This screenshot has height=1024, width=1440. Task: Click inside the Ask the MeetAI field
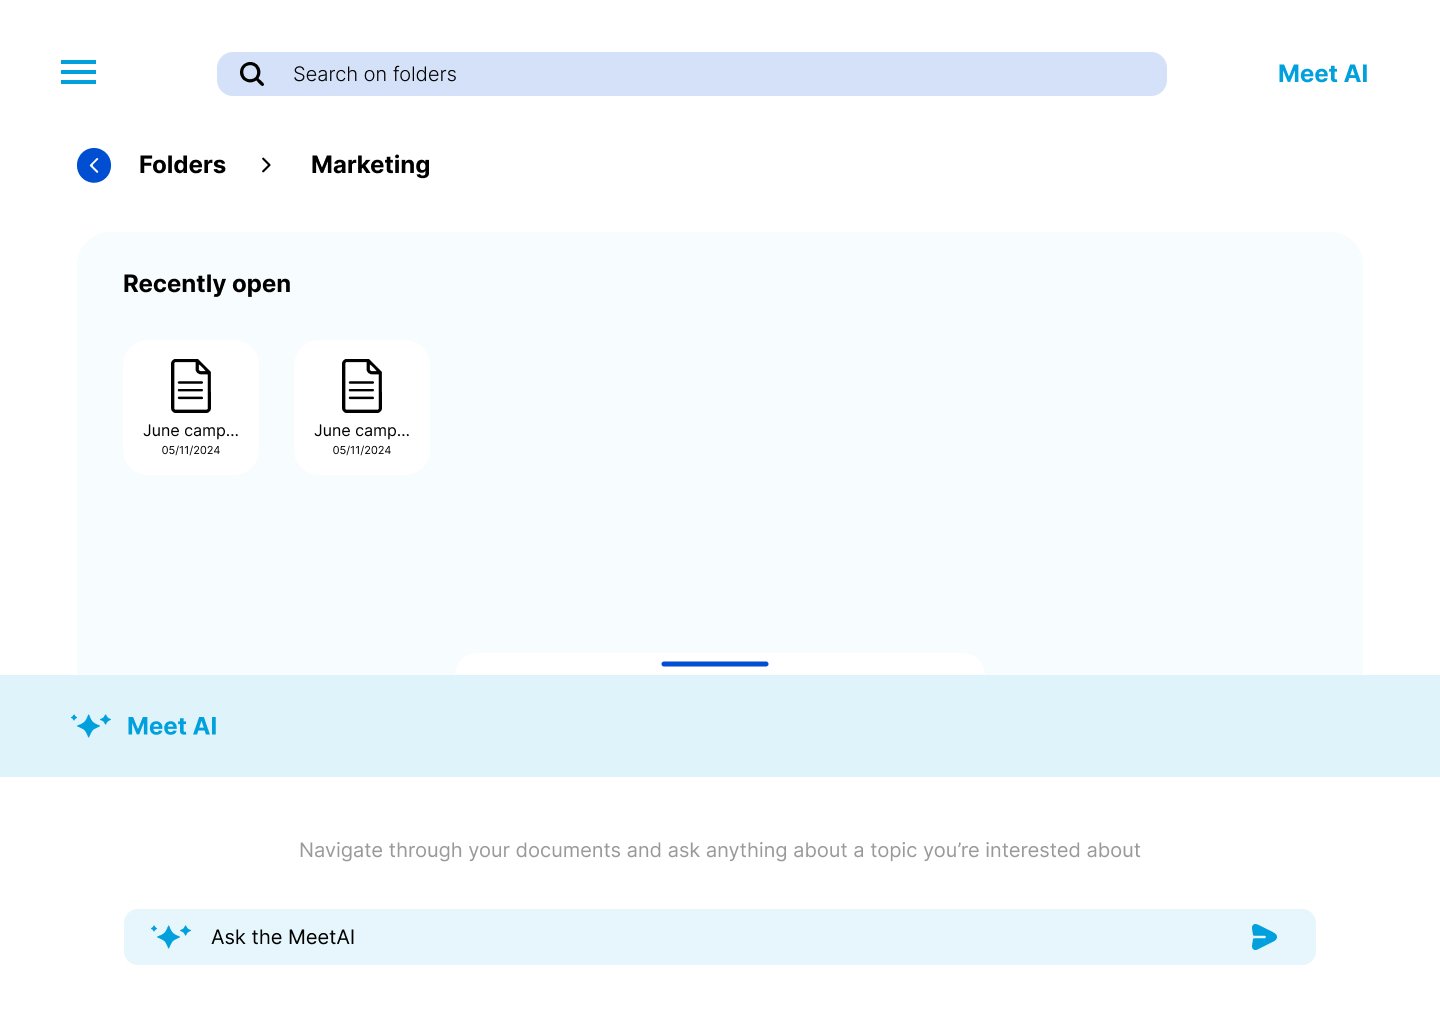click(719, 937)
